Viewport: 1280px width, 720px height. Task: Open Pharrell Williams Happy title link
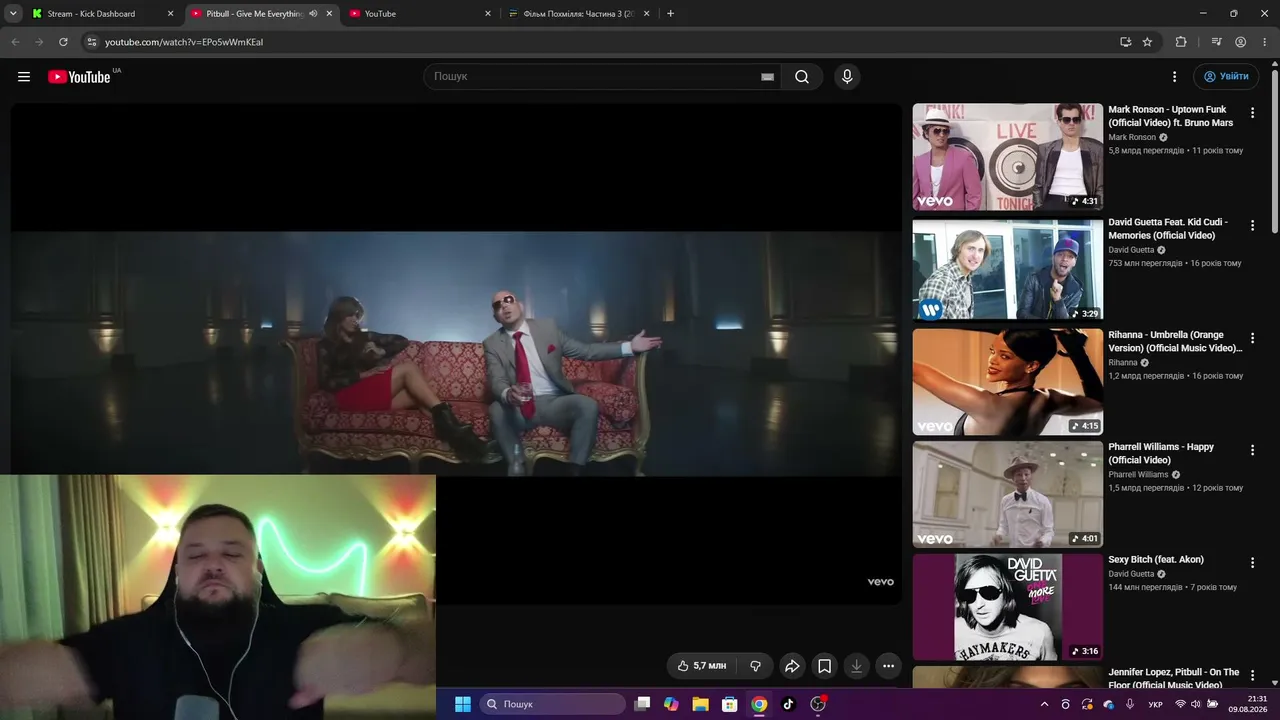coord(1161,454)
